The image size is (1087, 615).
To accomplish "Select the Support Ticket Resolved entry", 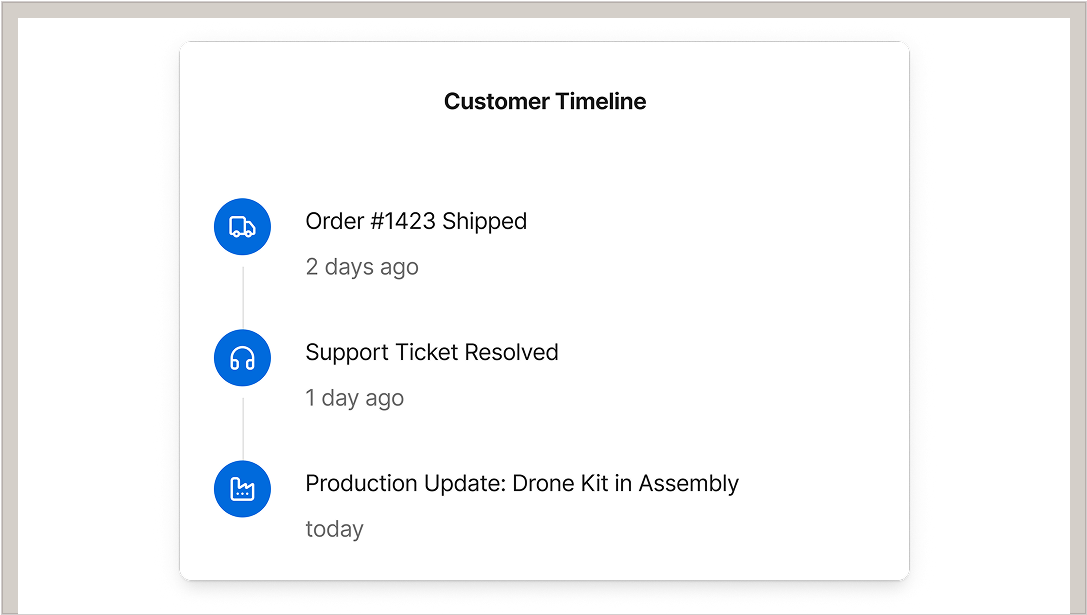I will tap(431, 352).
